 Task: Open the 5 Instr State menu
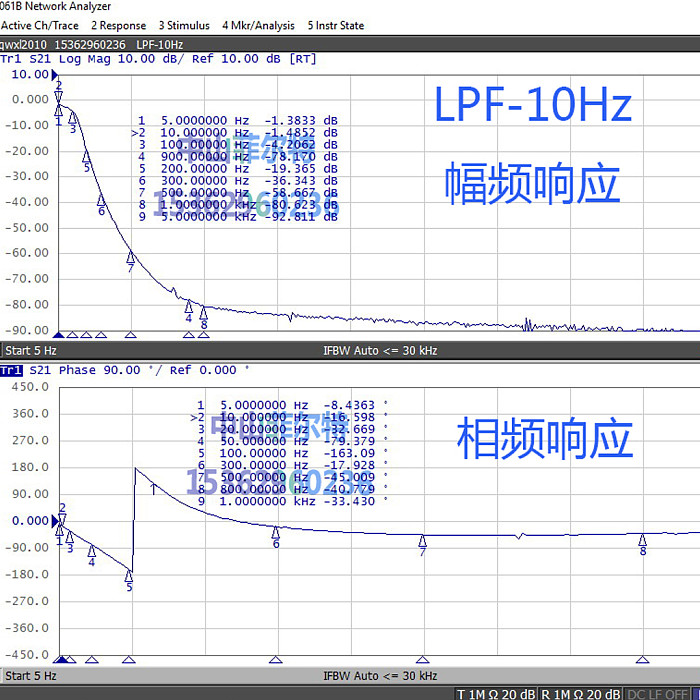336,25
